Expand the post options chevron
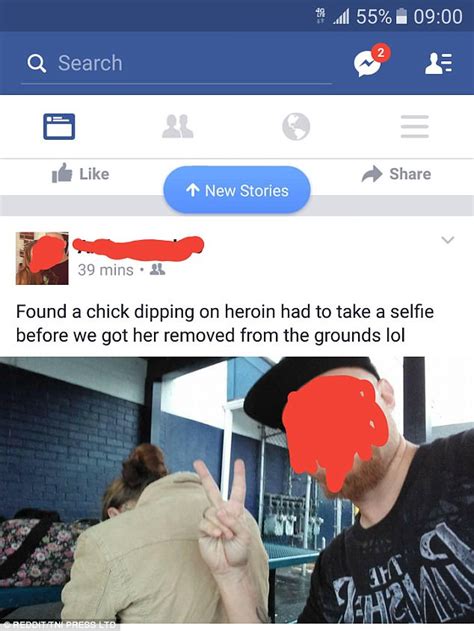This screenshot has width=474, height=631. (447, 240)
